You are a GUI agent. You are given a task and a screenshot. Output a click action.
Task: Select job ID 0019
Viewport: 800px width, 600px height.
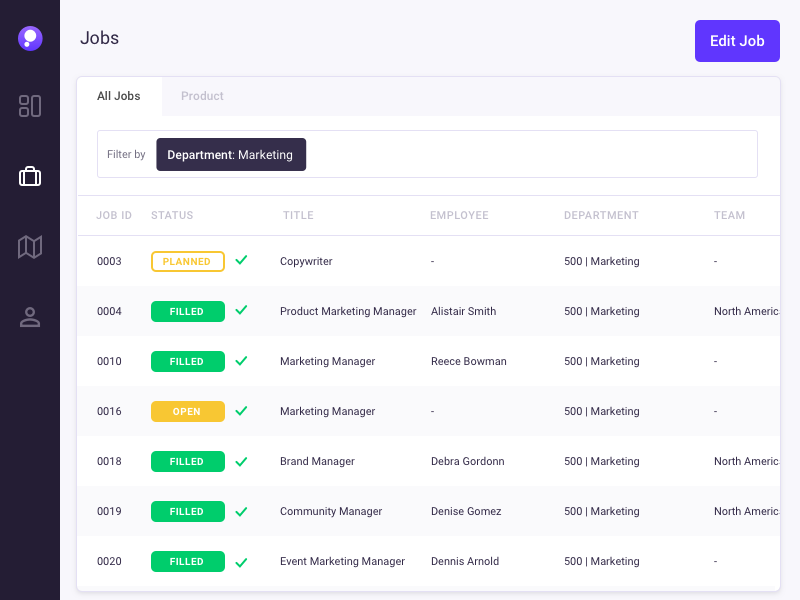tap(109, 511)
